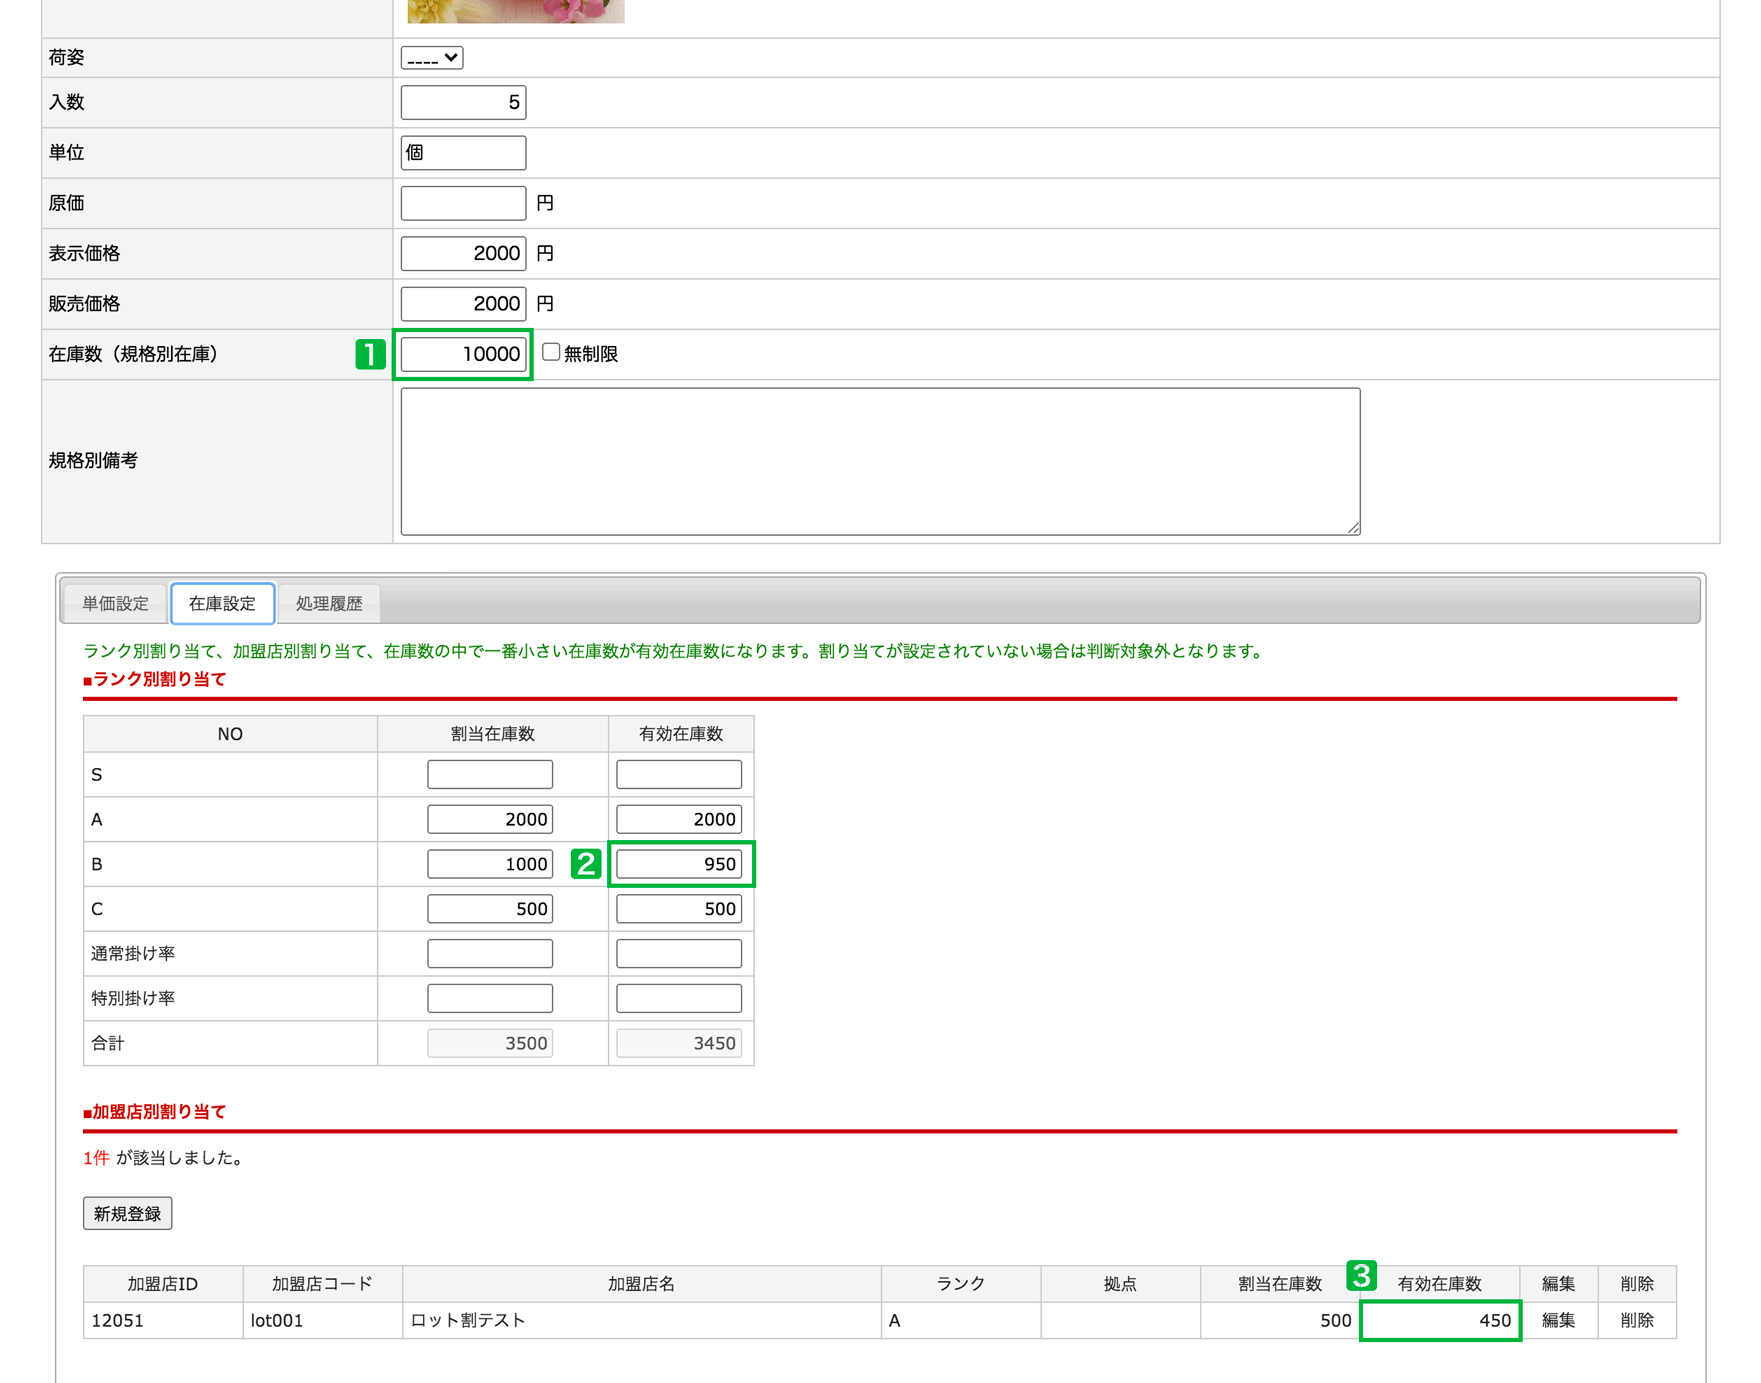
Task: Click rank A 割当在庫数 field
Action: [490, 819]
